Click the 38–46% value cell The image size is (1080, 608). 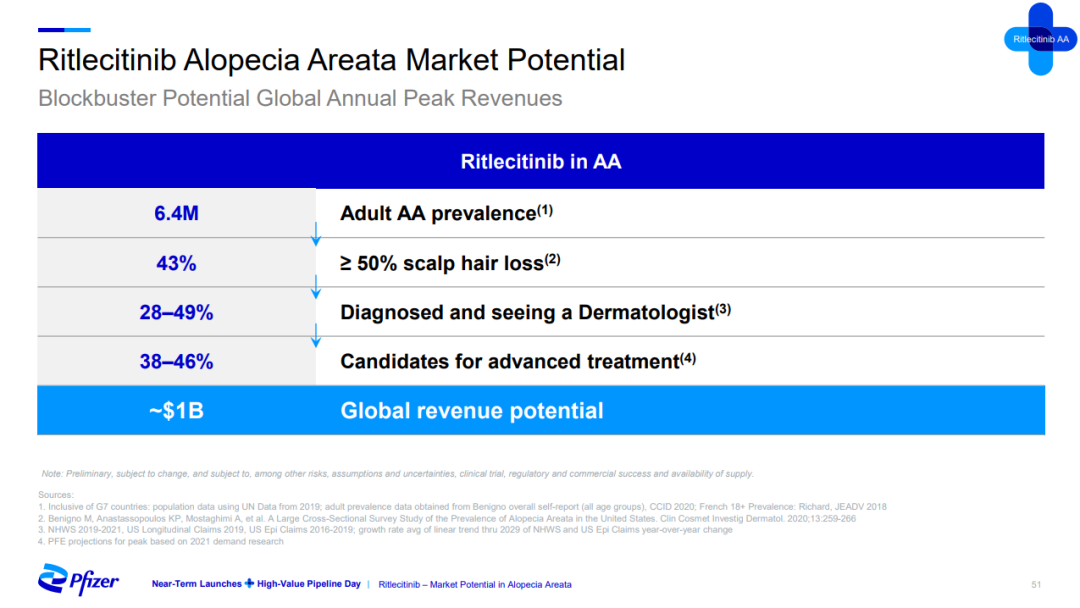(x=176, y=361)
